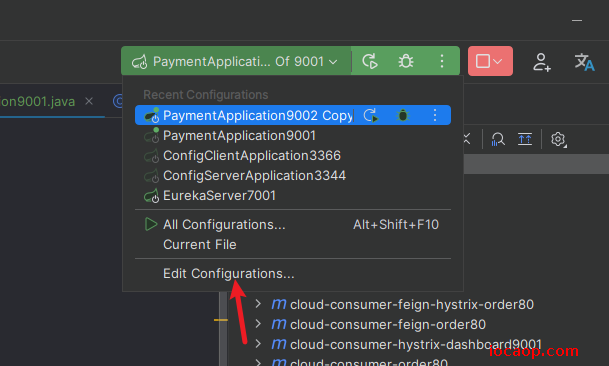Open Maven settings gear icon
This screenshot has width=609, height=366.
pos(558,139)
